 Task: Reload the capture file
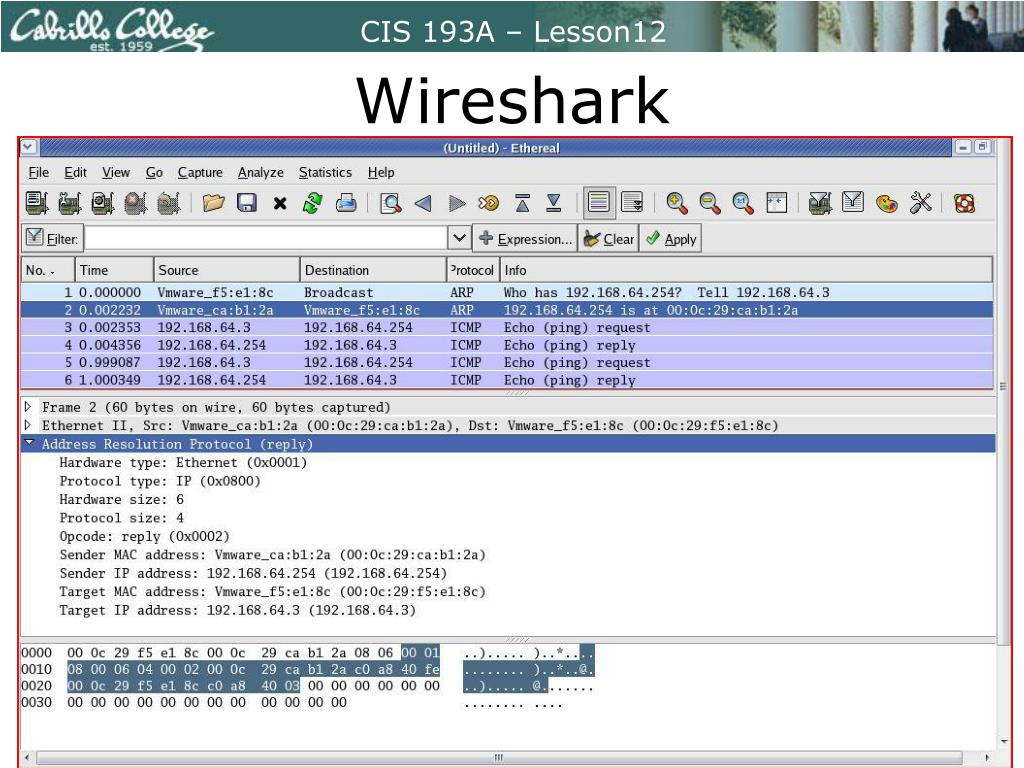312,203
